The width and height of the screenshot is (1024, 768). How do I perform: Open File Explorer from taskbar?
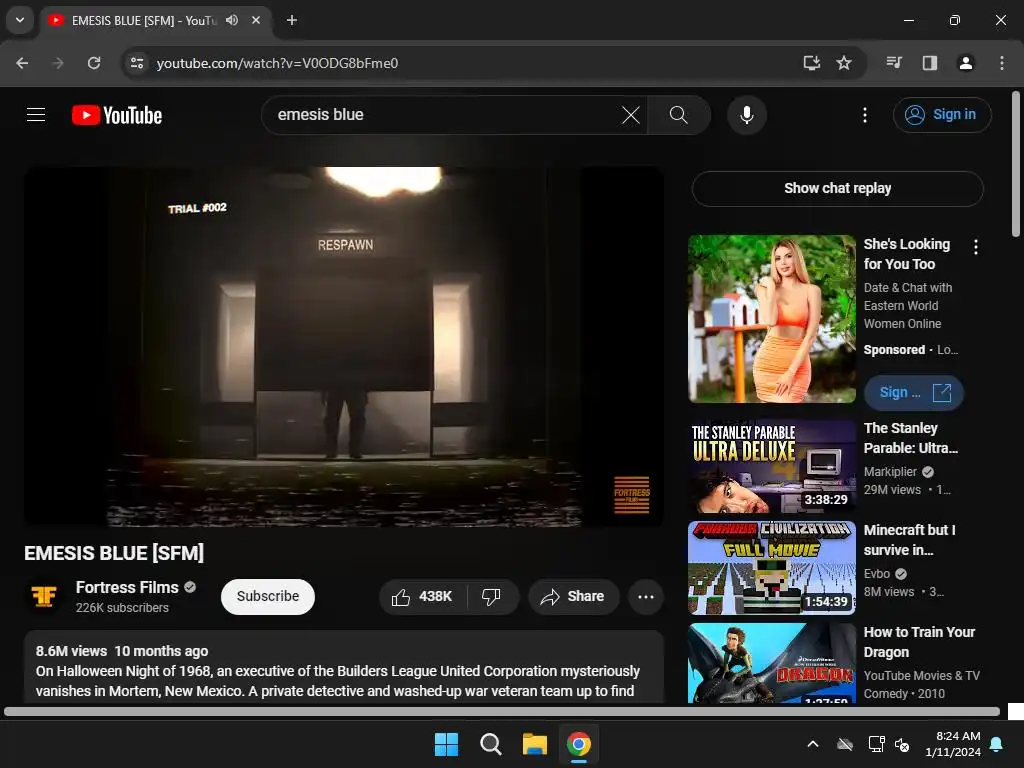535,744
